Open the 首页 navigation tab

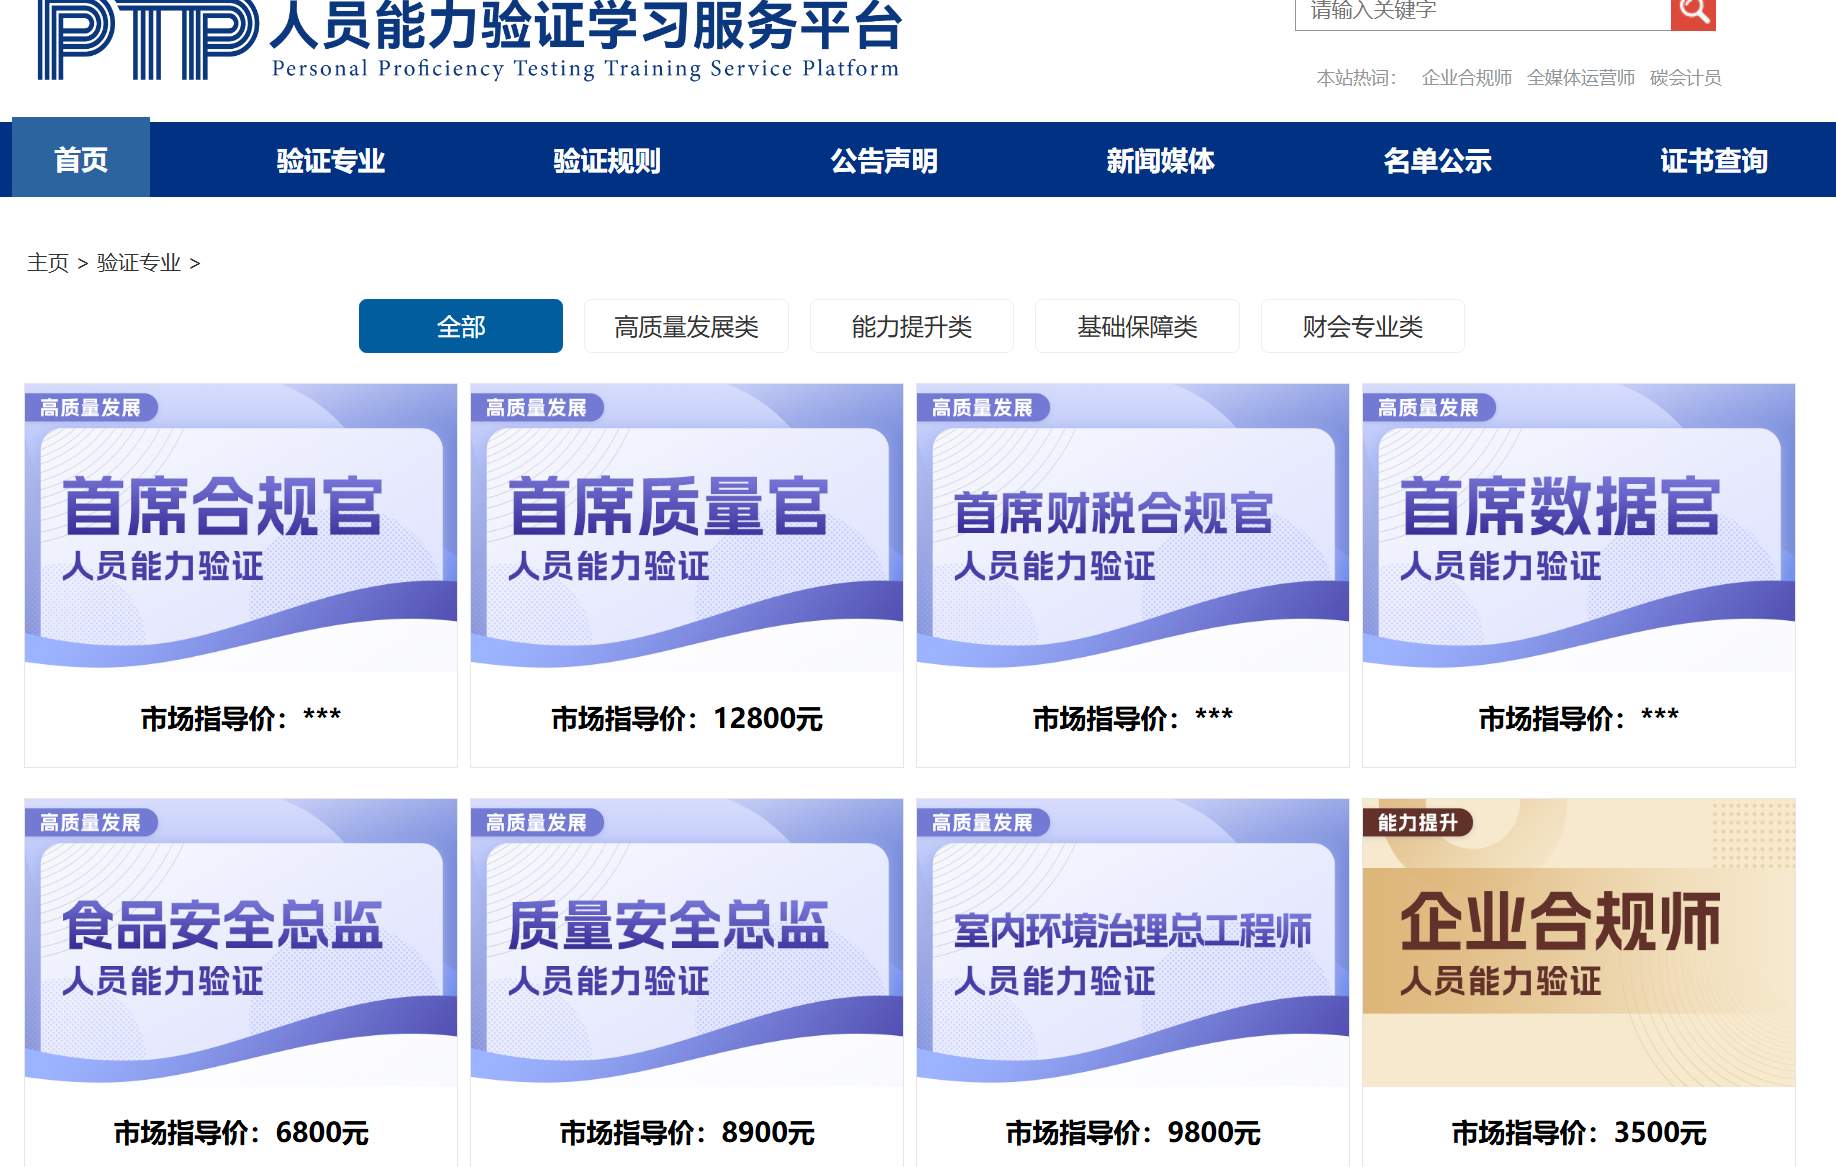tap(81, 160)
